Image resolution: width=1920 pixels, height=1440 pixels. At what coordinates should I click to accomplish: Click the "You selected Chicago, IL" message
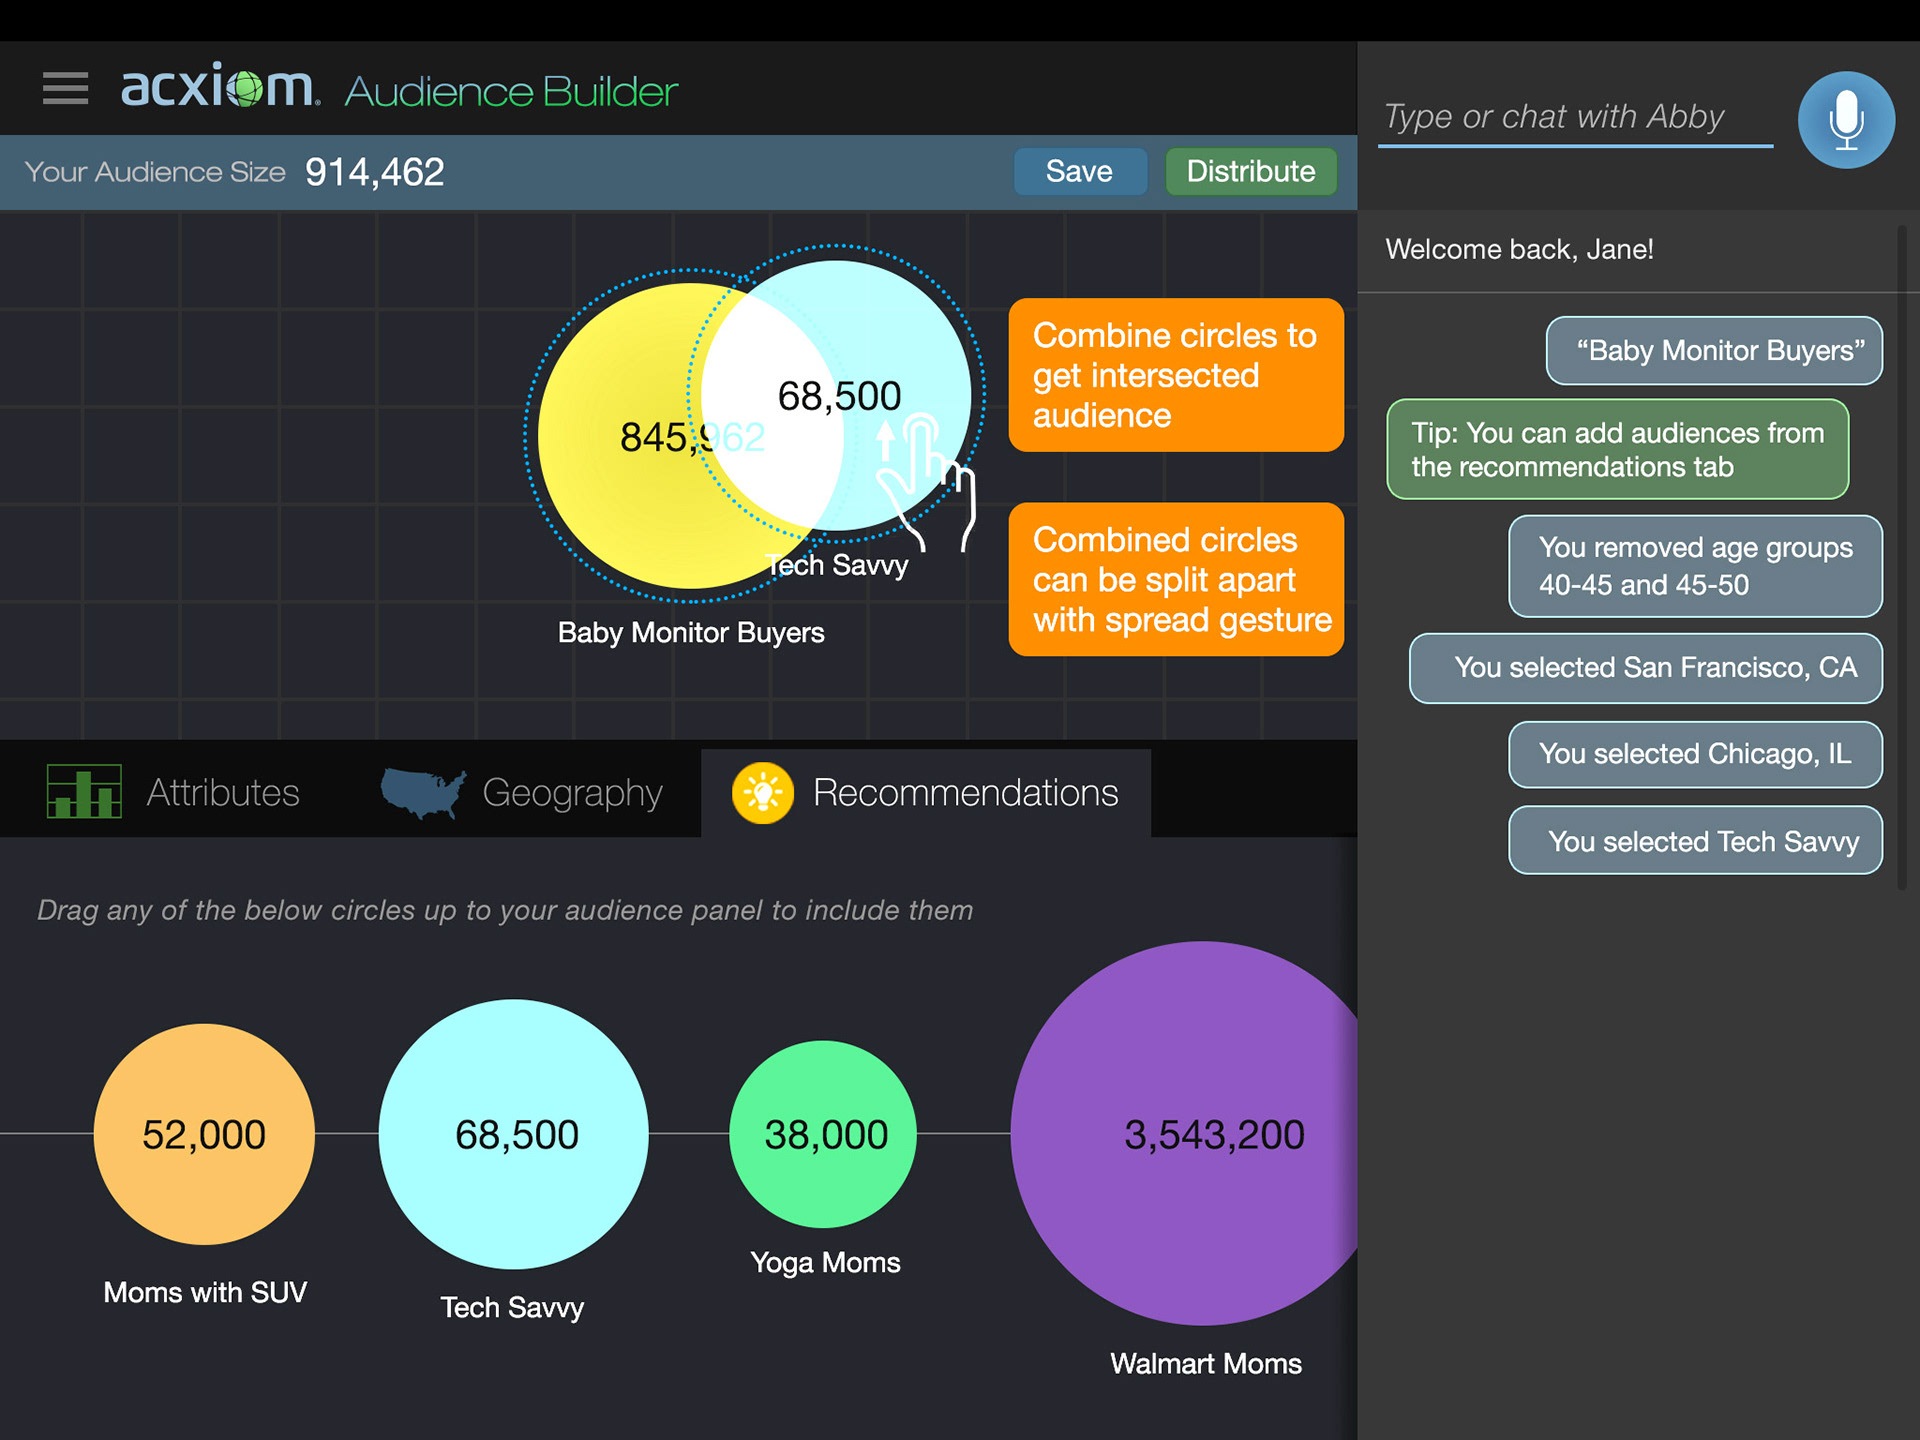pyautogui.click(x=1695, y=754)
